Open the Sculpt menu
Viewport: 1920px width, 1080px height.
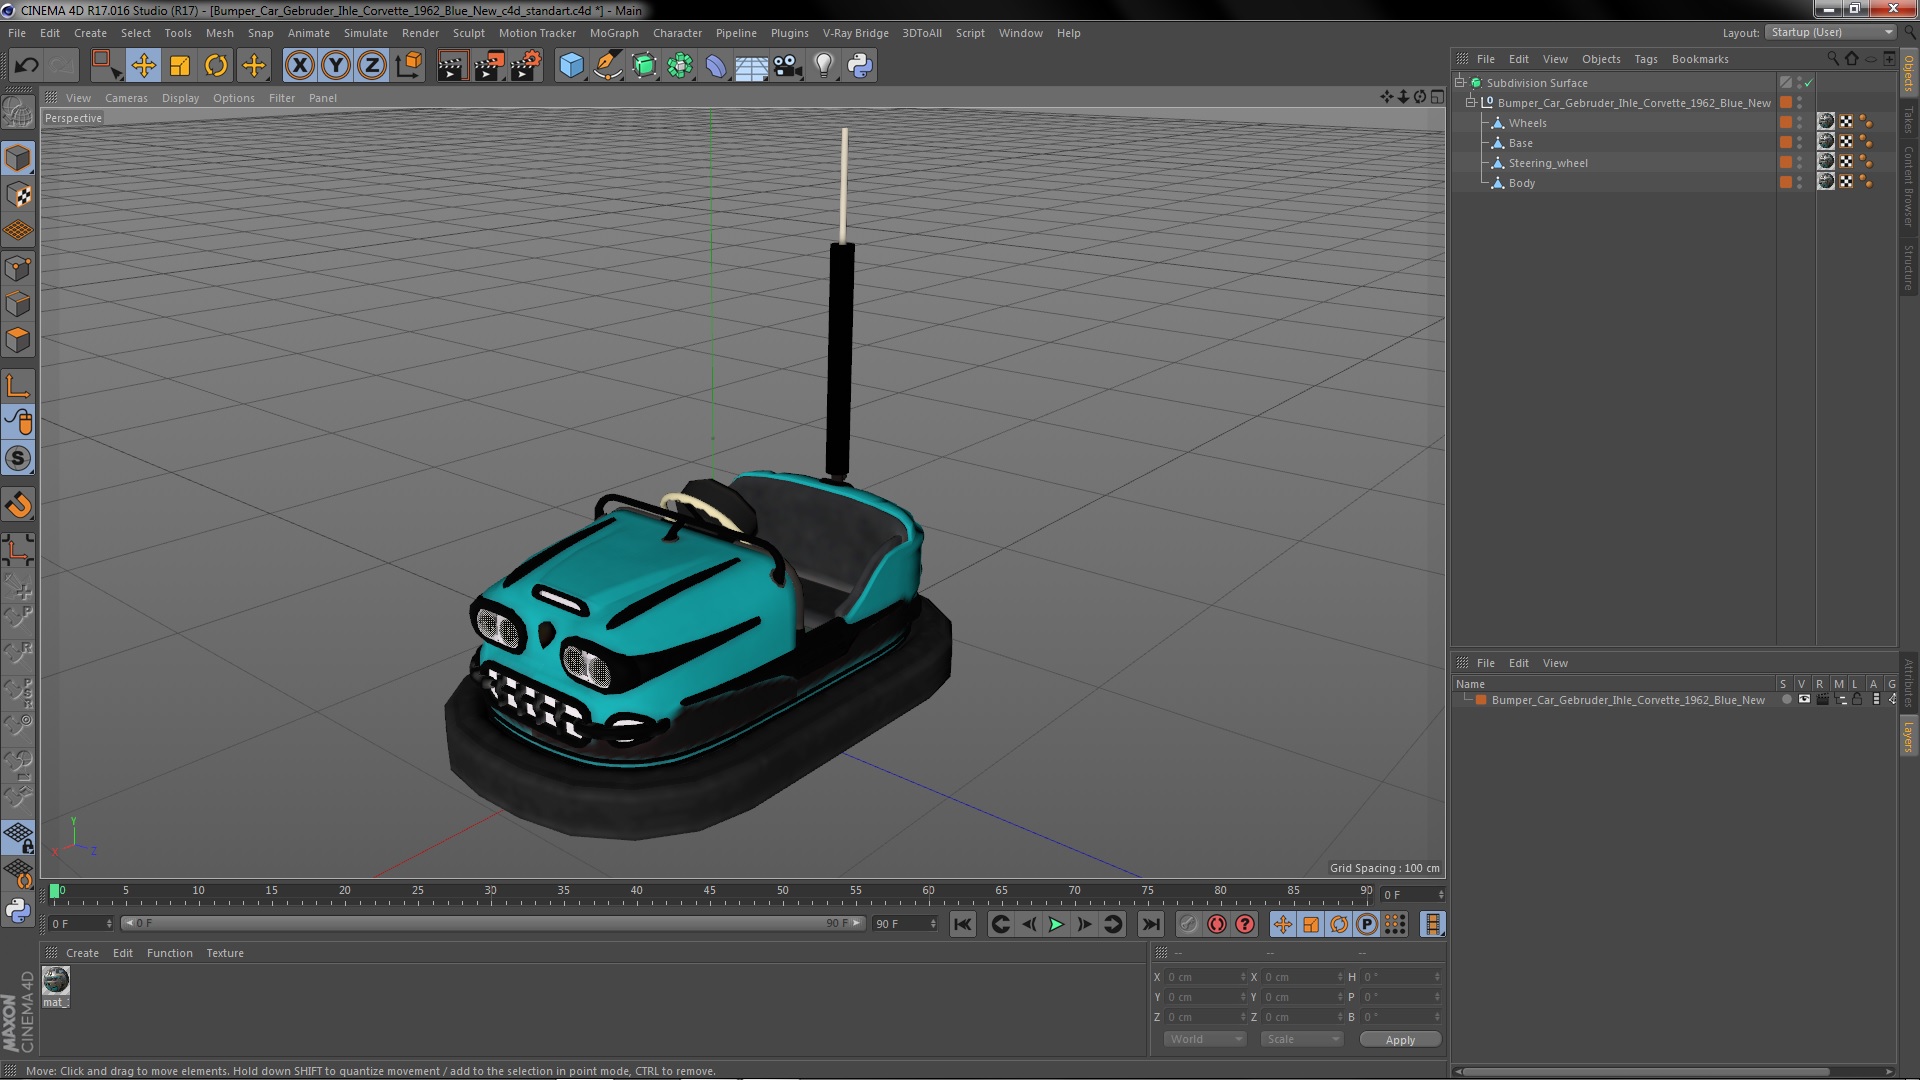469,33
